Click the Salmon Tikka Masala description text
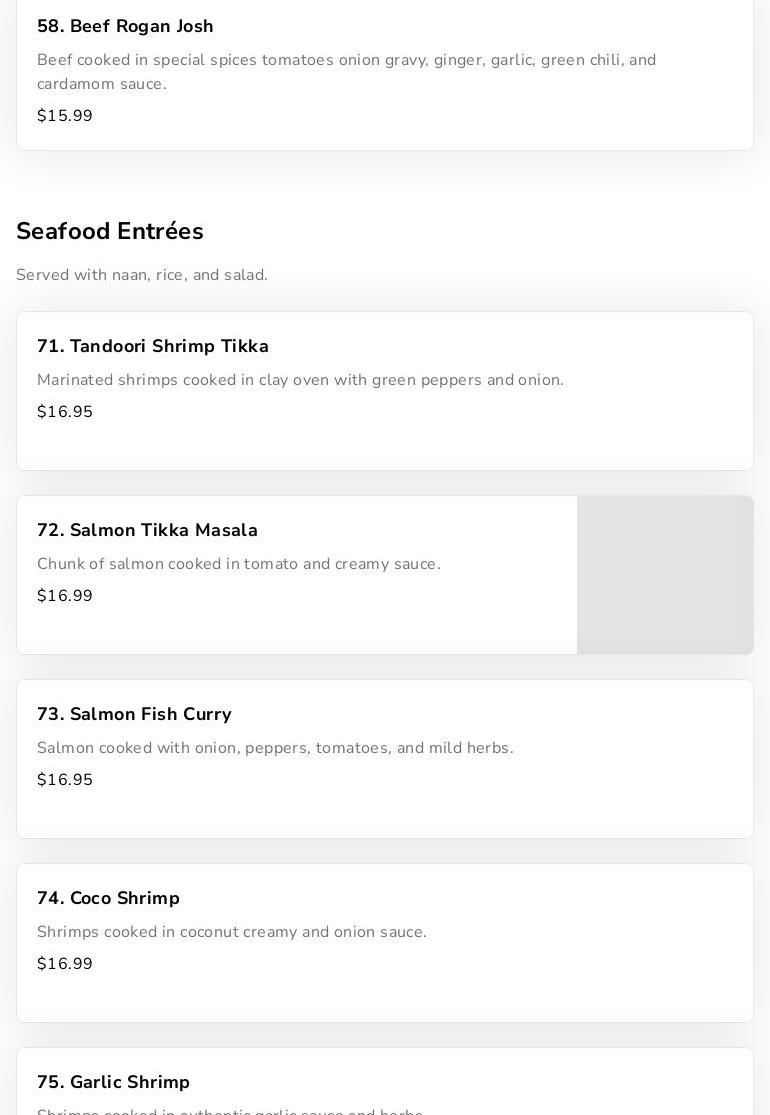The width and height of the screenshot is (770, 1115). (238, 564)
